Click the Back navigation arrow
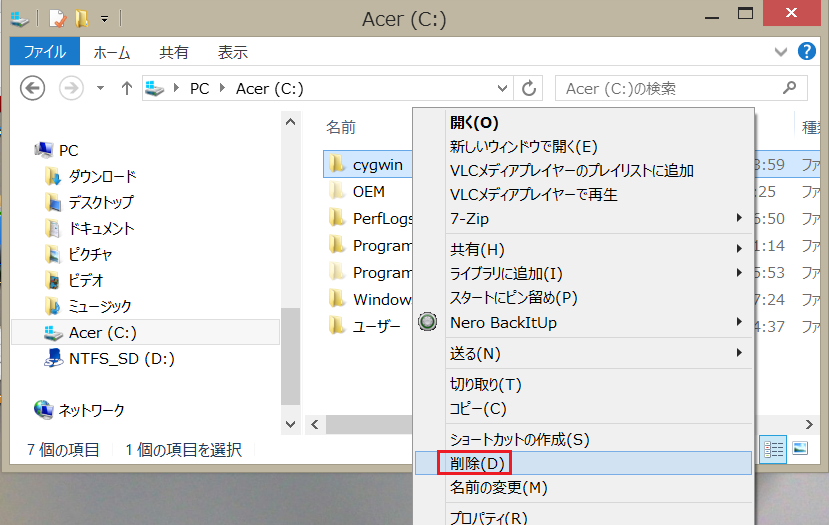The image size is (829, 525). [x=32, y=88]
